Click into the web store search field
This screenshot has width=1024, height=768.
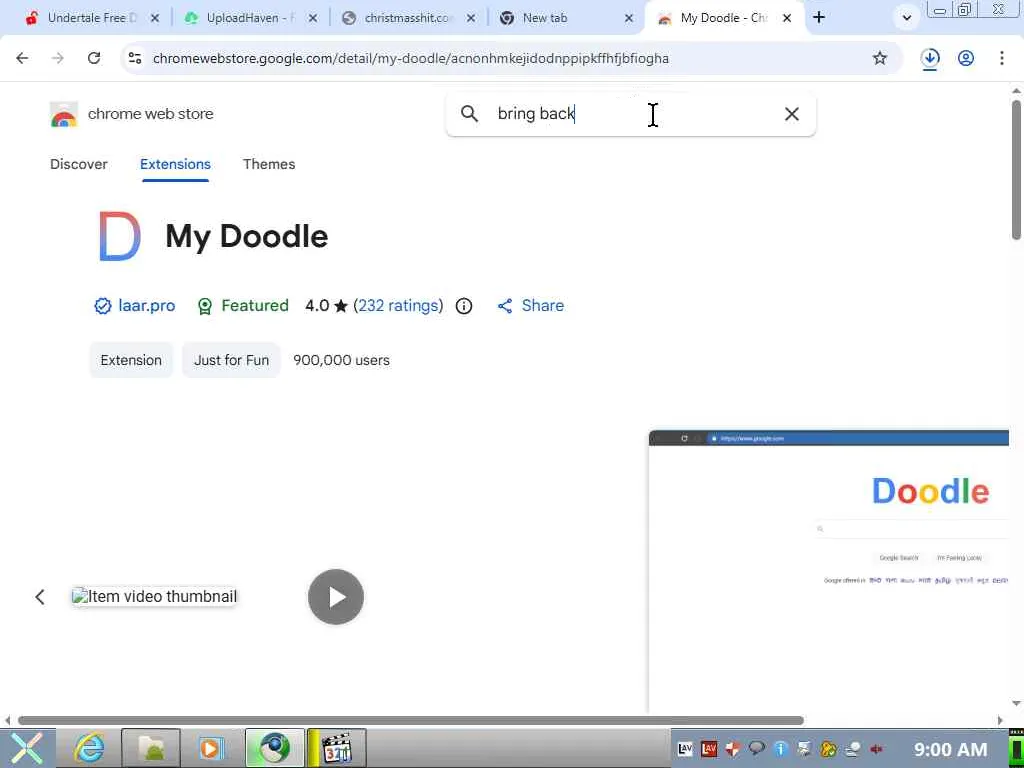coord(630,114)
